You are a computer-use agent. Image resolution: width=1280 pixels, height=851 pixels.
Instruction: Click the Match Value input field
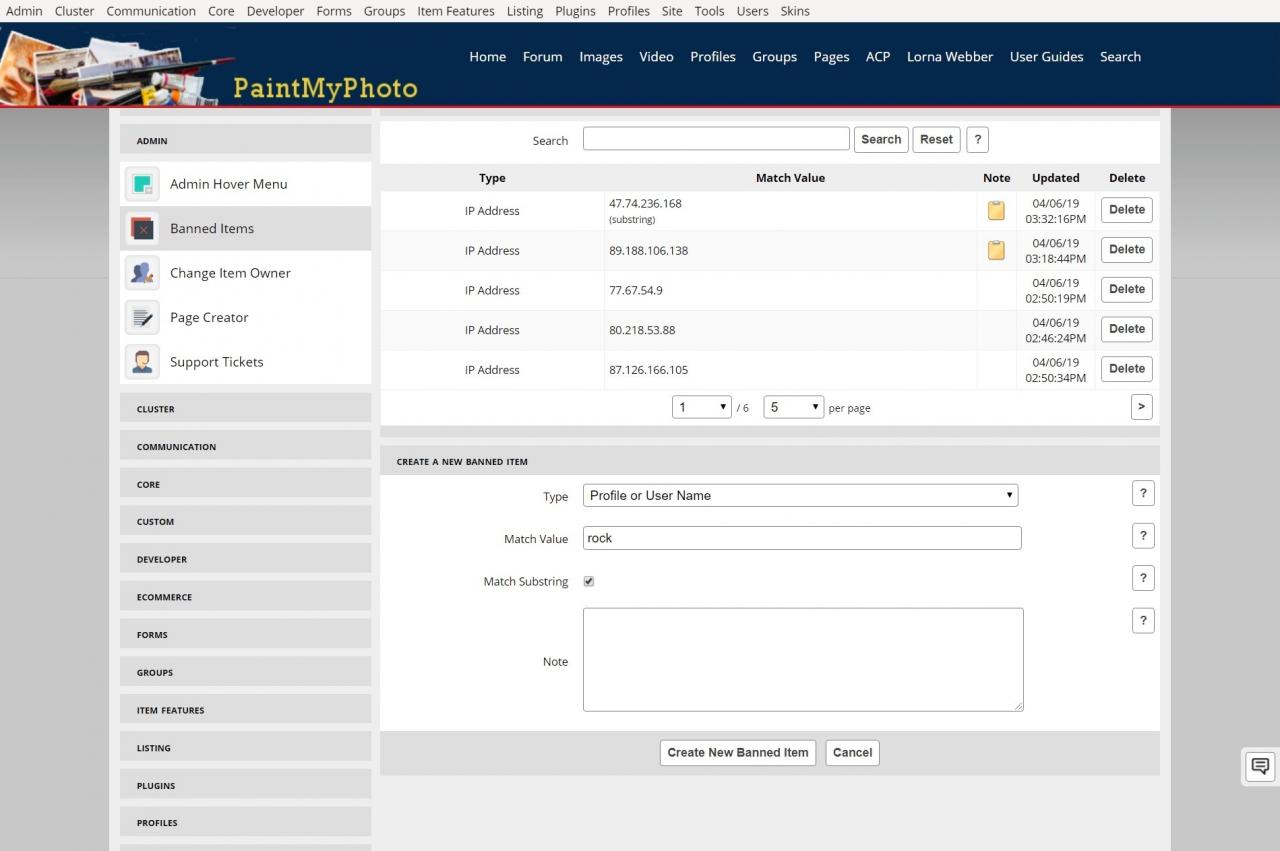802,538
